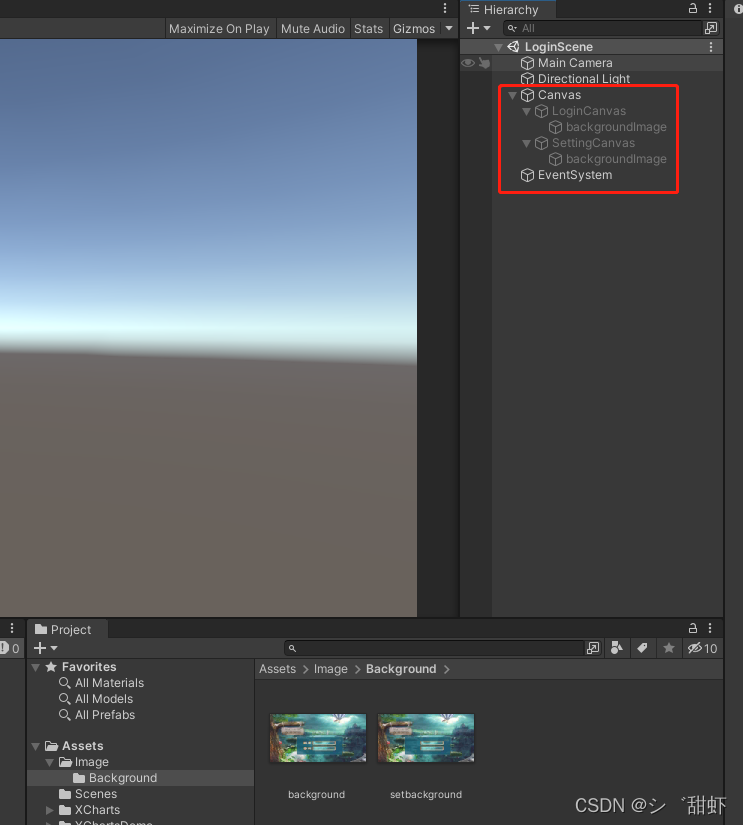The image size is (743, 825).
Task: Switch to the Project tab
Action: [x=67, y=629]
